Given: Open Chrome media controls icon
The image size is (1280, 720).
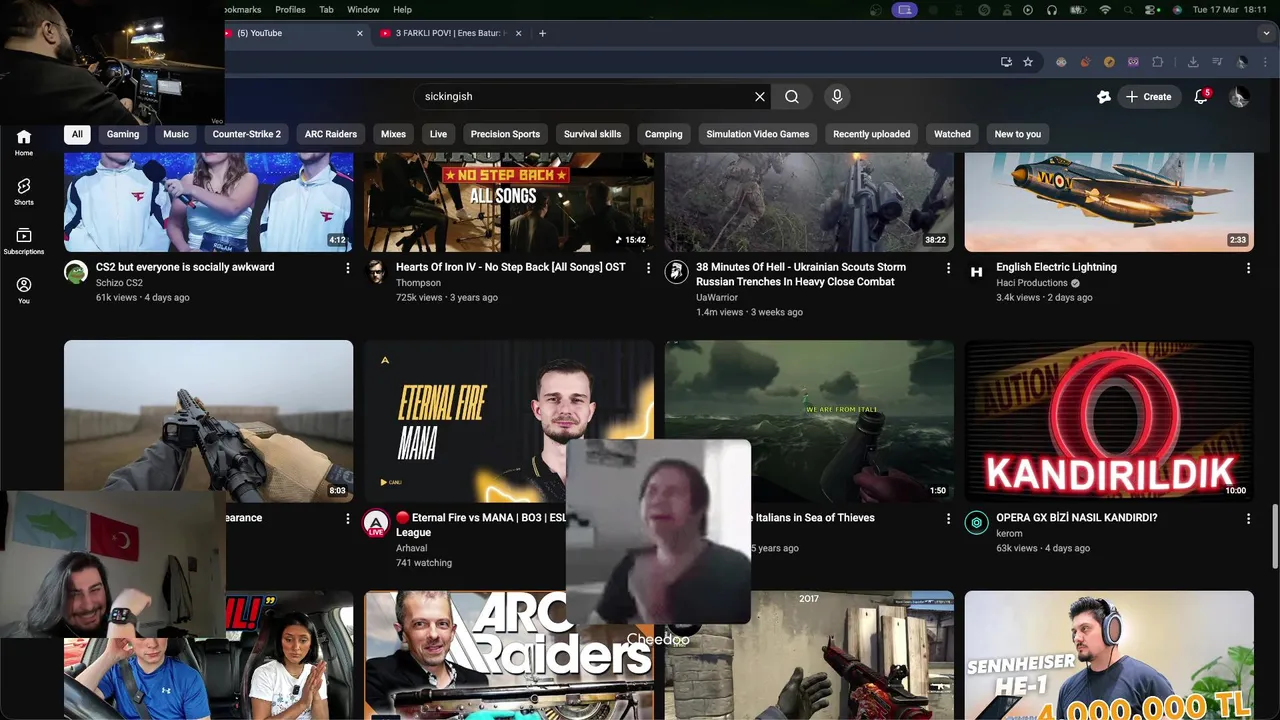Looking at the screenshot, I should click(x=1217, y=62).
